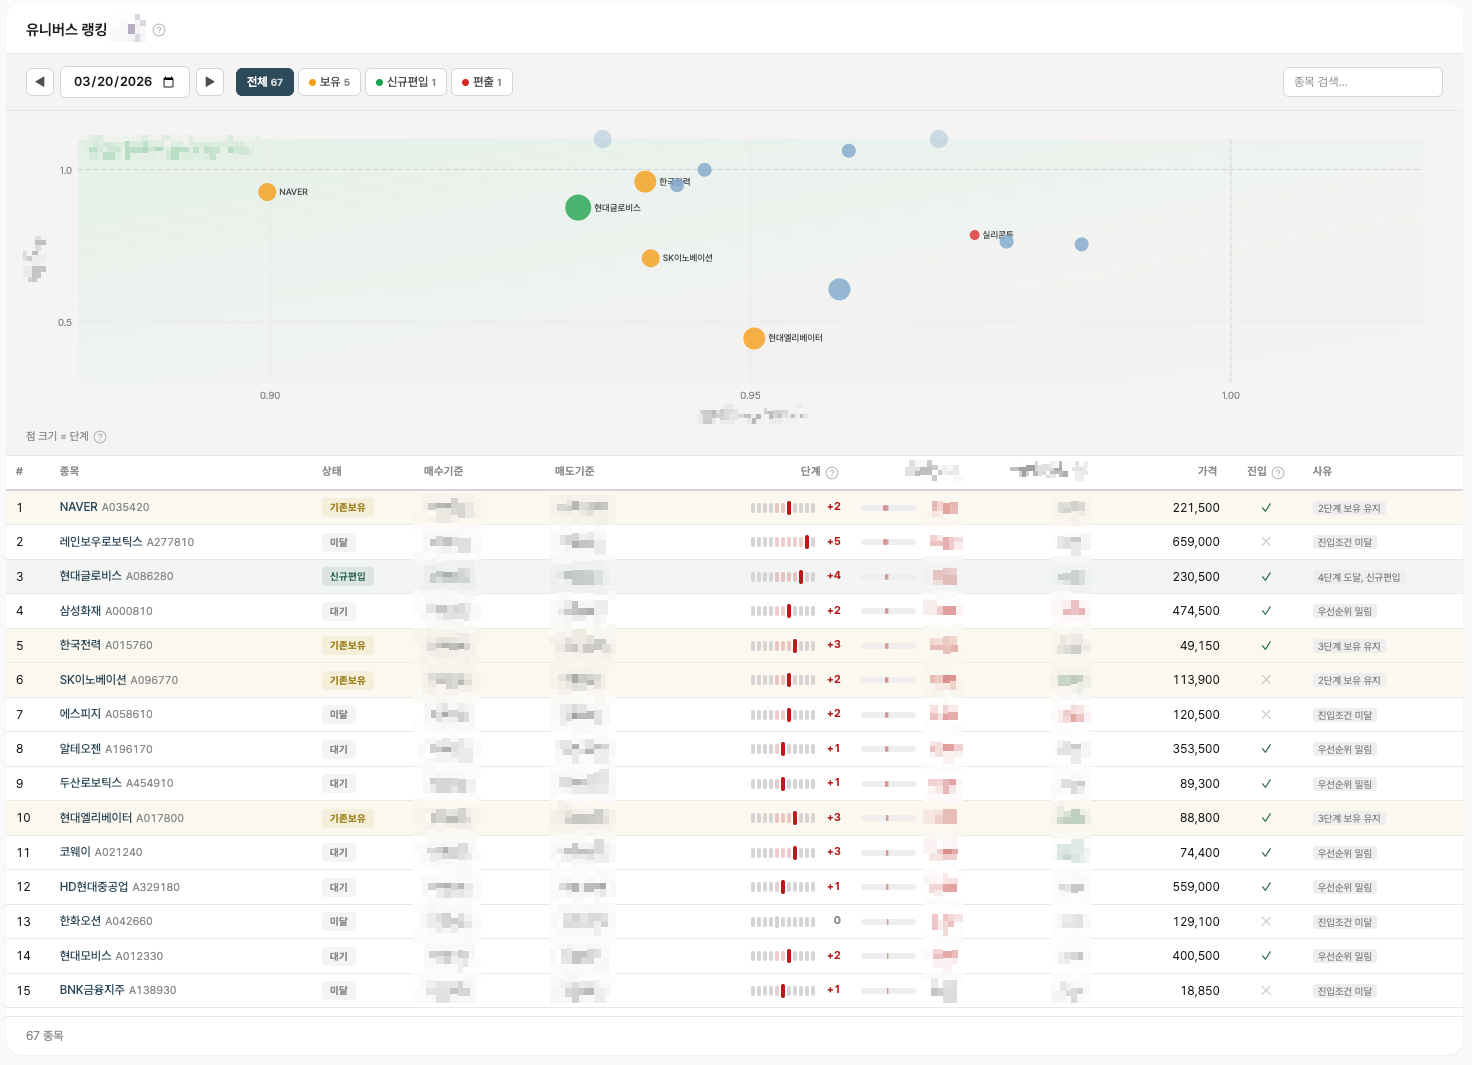The height and width of the screenshot is (1065, 1472).
Task: Click the 대기 status badge for 알테오젠
Action: pos(339,749)
